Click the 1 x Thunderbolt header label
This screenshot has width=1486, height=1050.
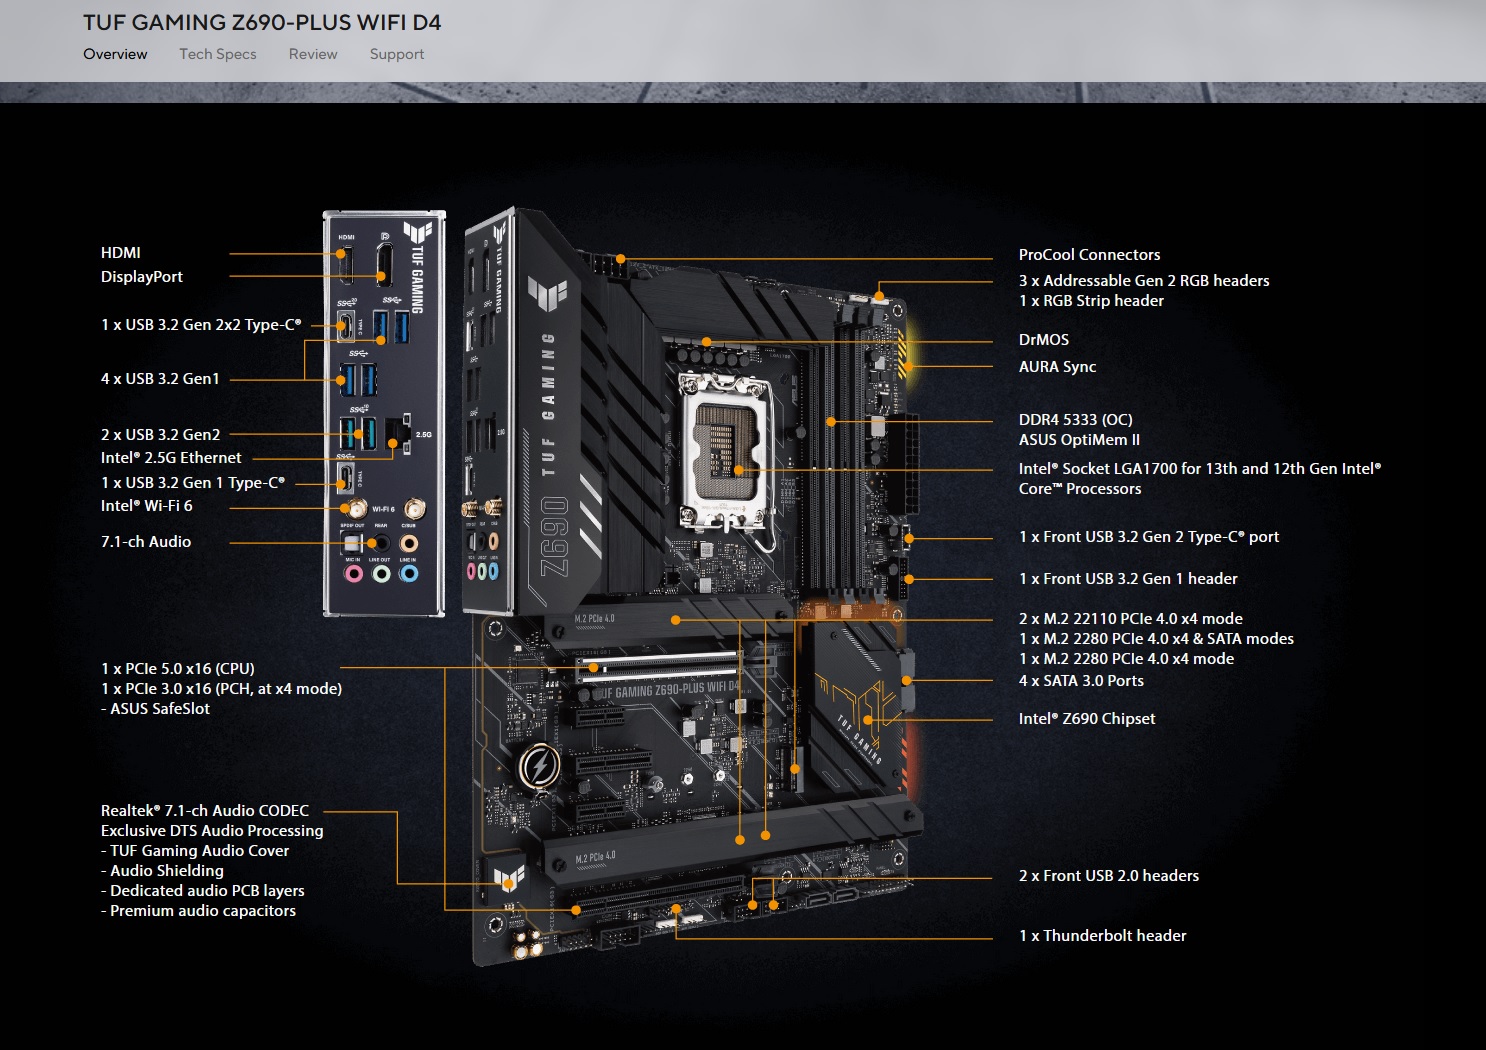coord(1102,936)
